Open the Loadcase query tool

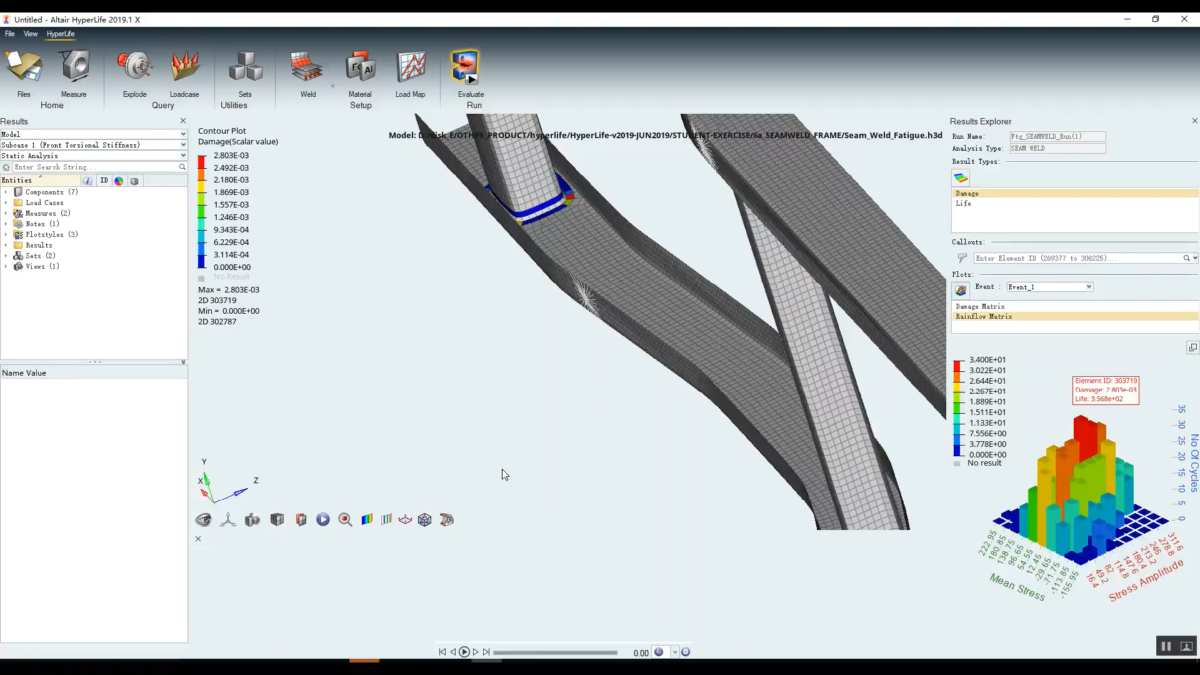point(184,73)
